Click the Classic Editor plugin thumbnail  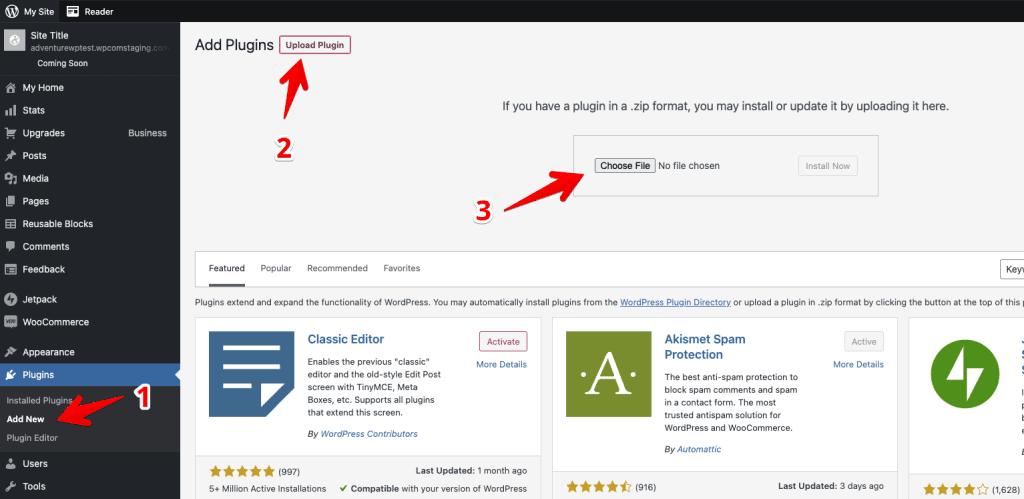tap(251, 374)
